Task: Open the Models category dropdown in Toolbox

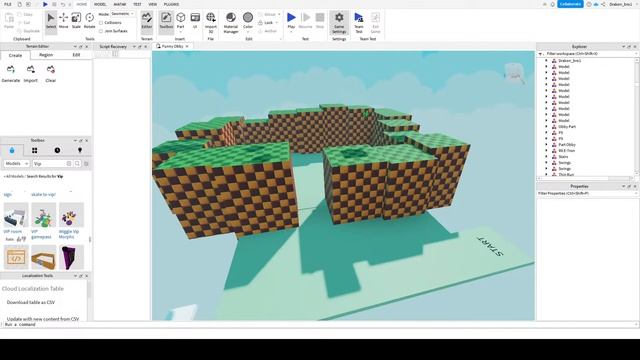Action: (x=16, y=164)
